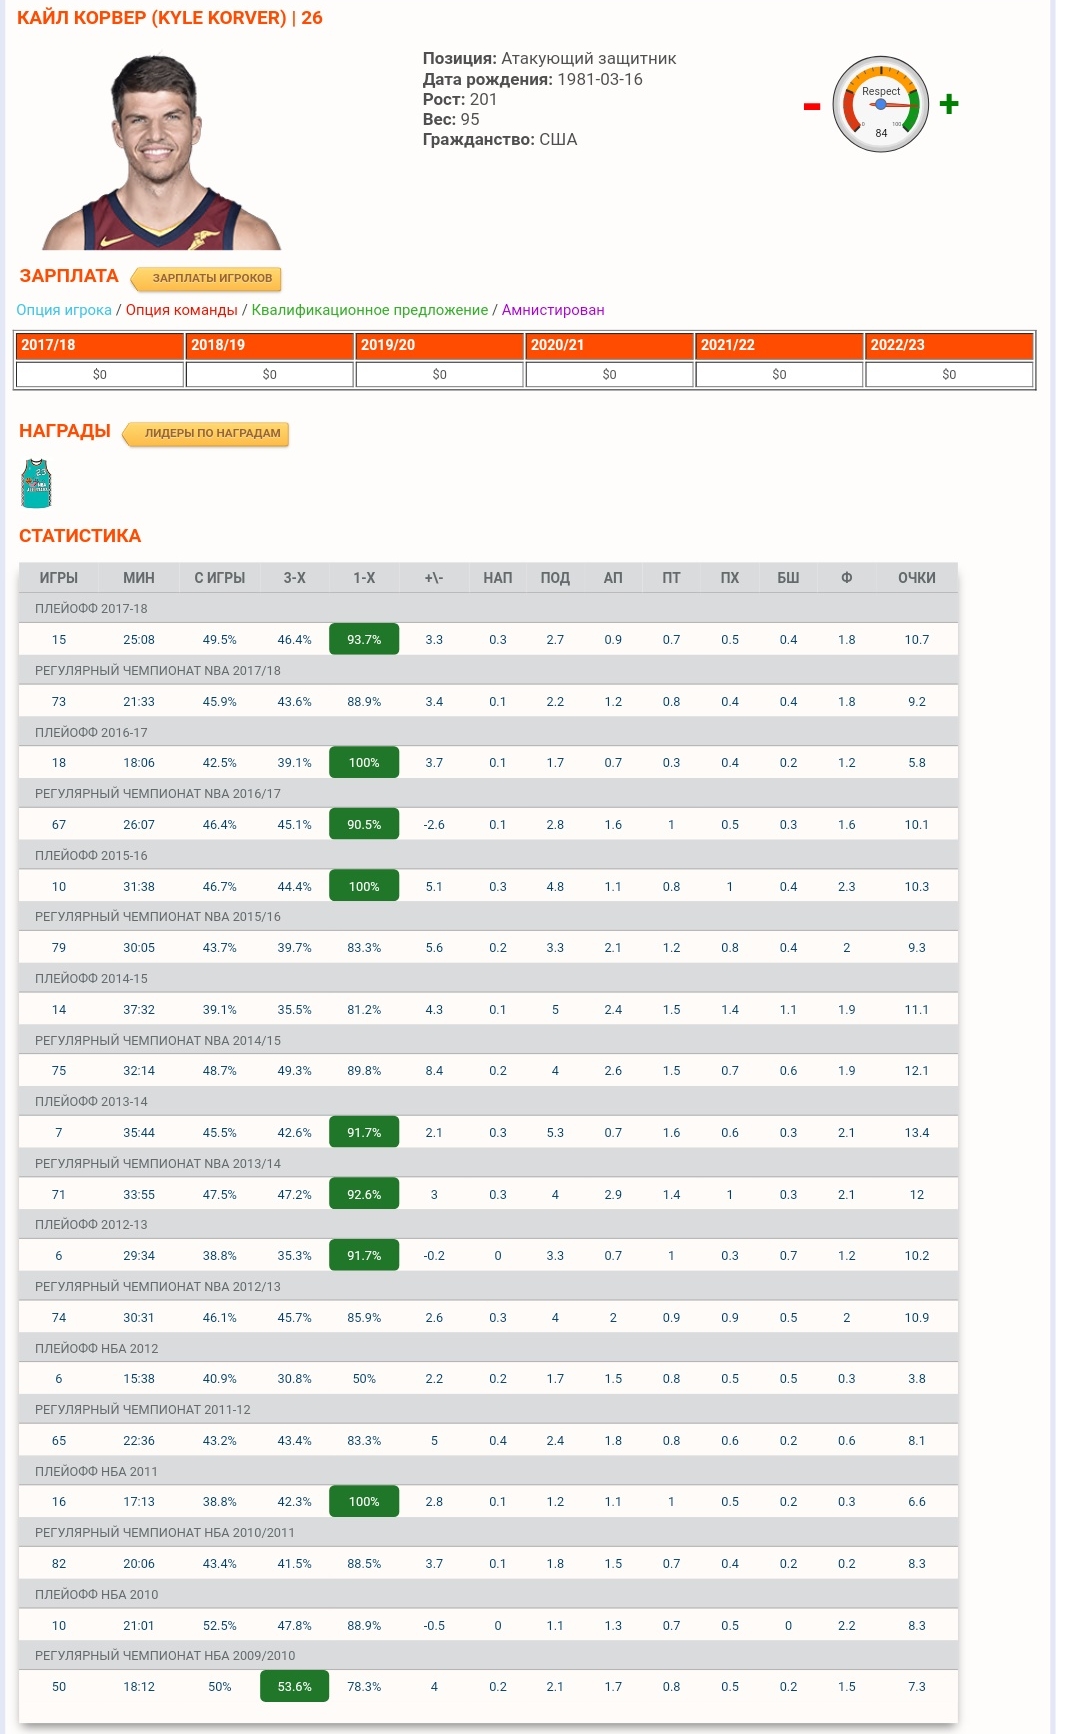The height and width of the screenshot is (1734, 1080).
Task: Click the ПЛЕЙОФФ 2013-14 season row label
Action: coord(91,1102)
